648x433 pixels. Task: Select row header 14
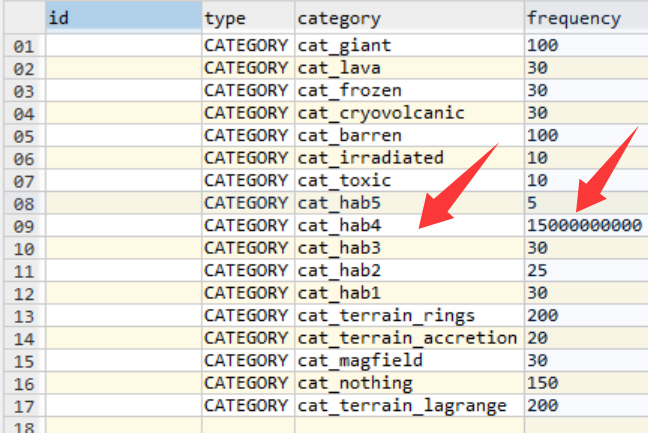[24, 338]
